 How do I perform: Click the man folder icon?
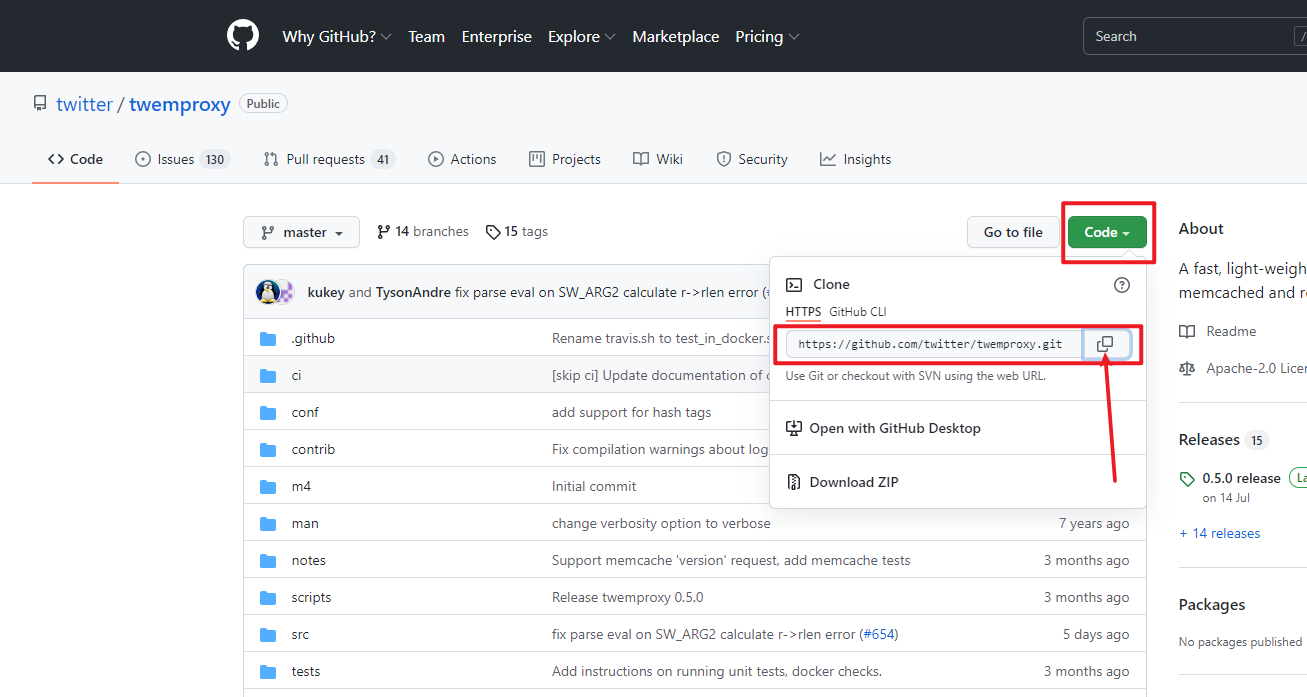coord(268,524)
